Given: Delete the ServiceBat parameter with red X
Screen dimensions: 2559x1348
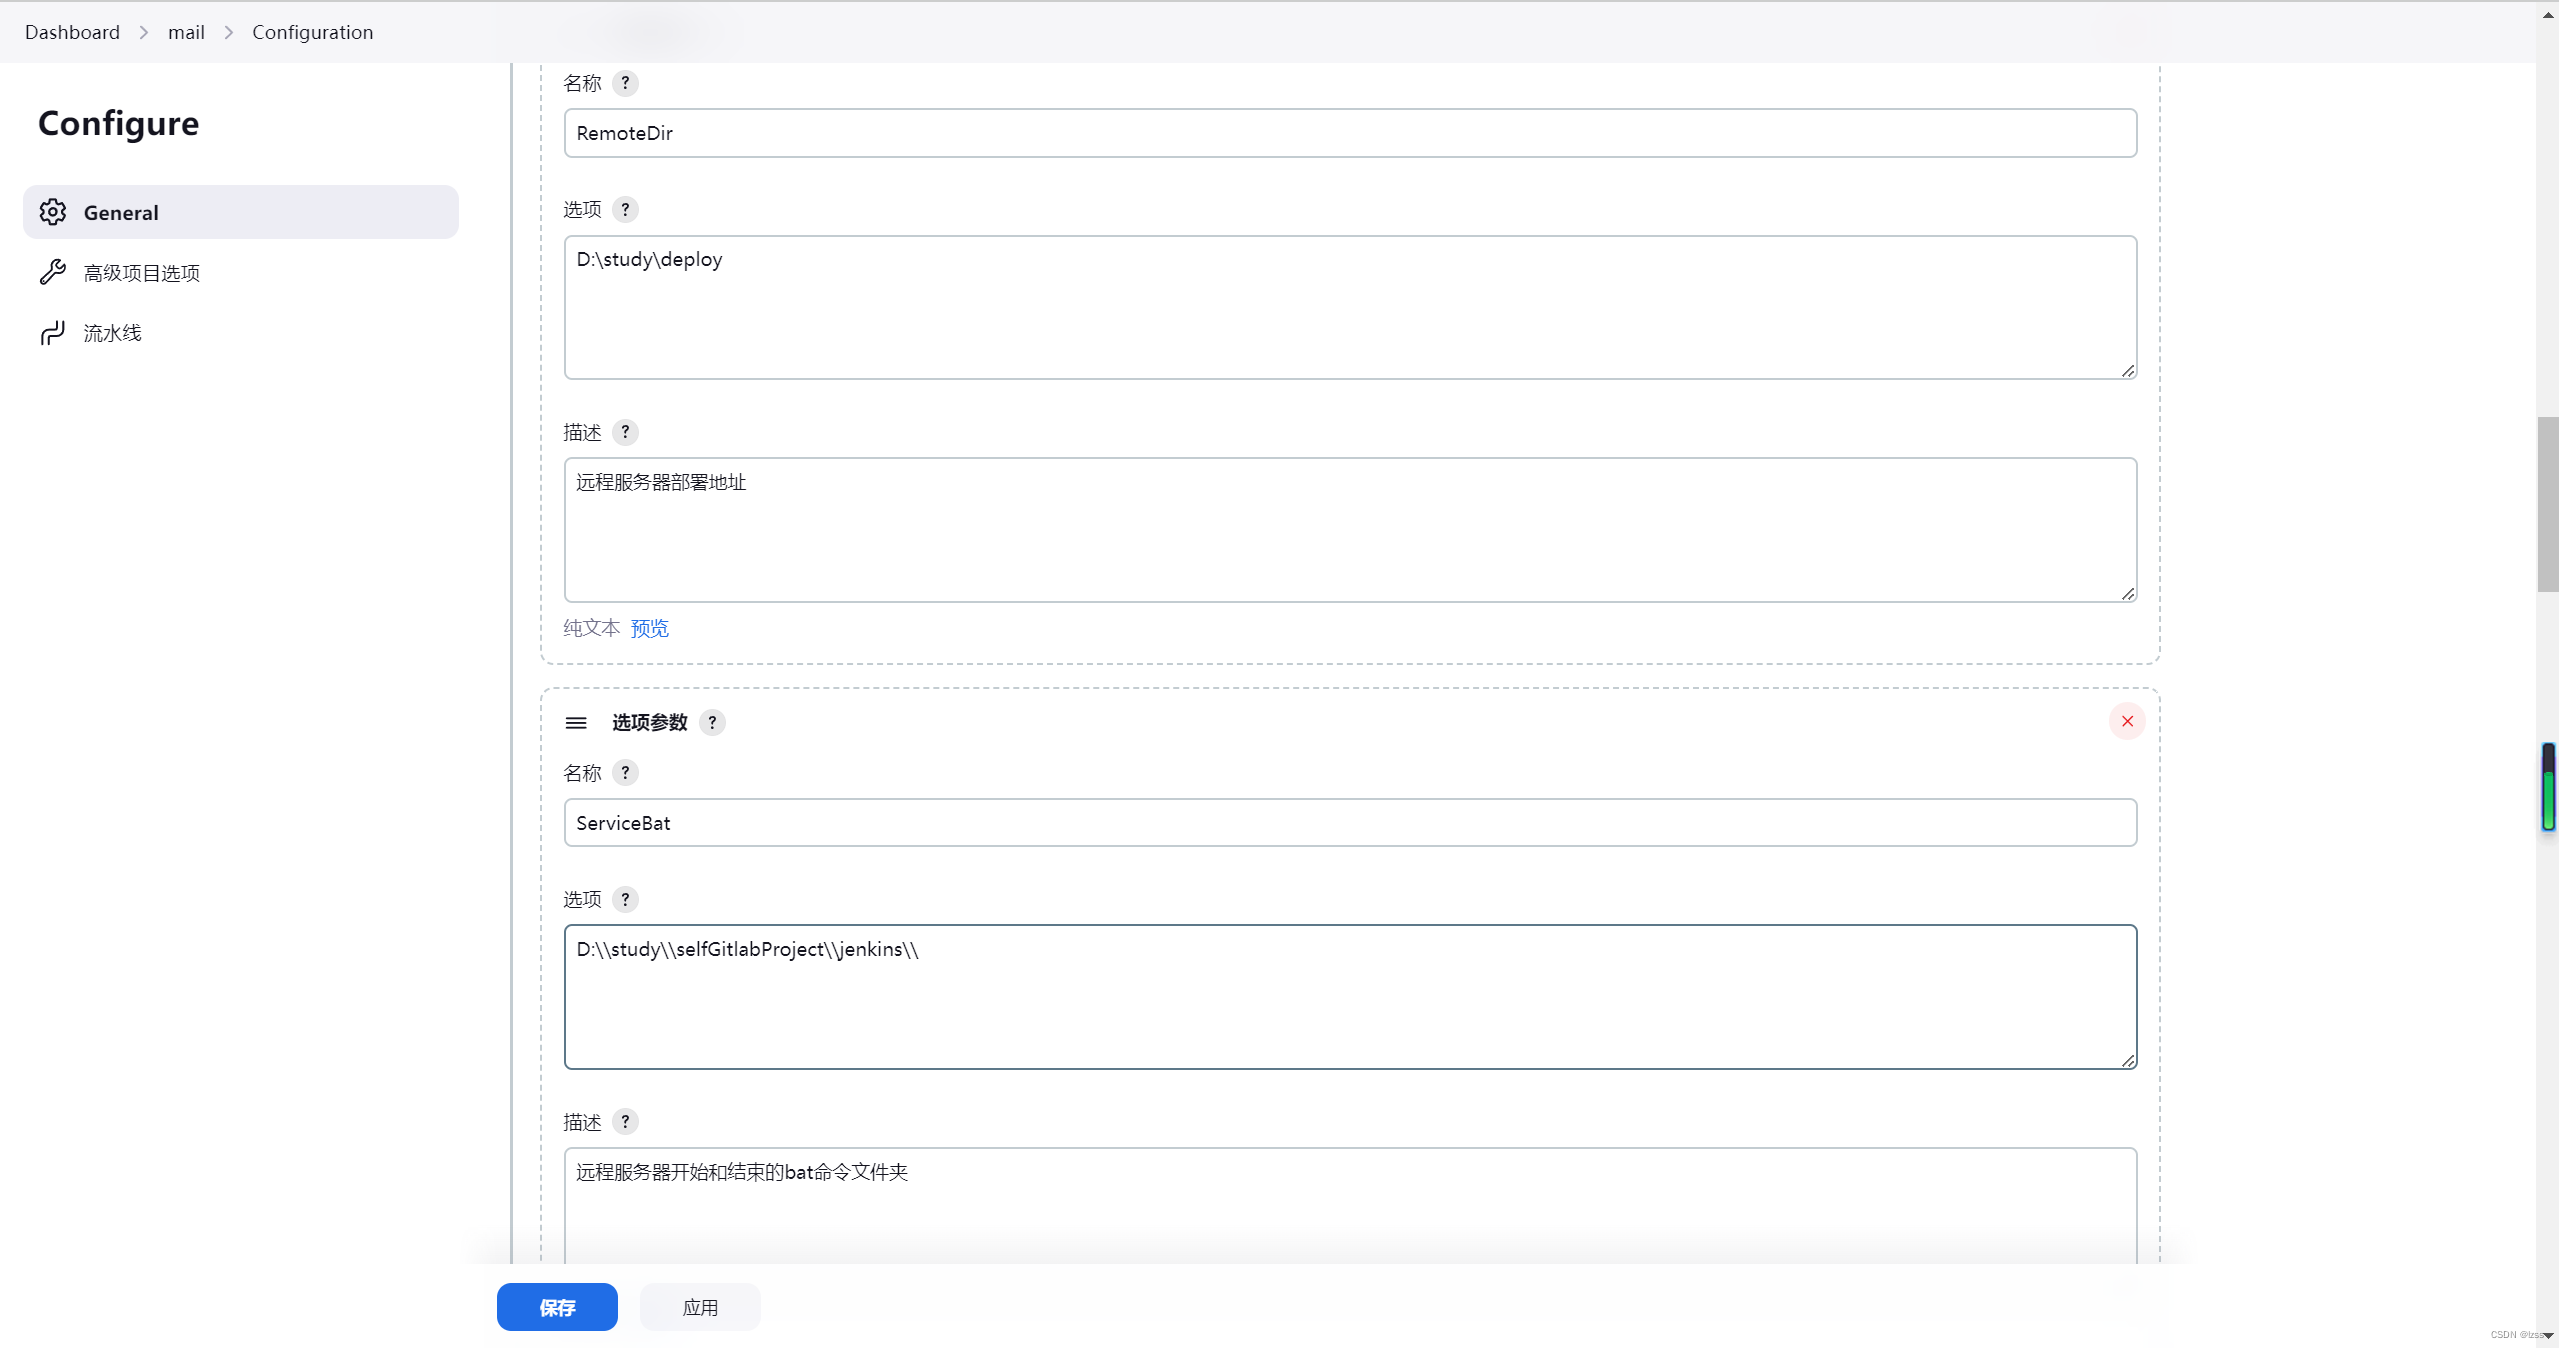Looking at the screenshot, I should [x=2127, y=721].
